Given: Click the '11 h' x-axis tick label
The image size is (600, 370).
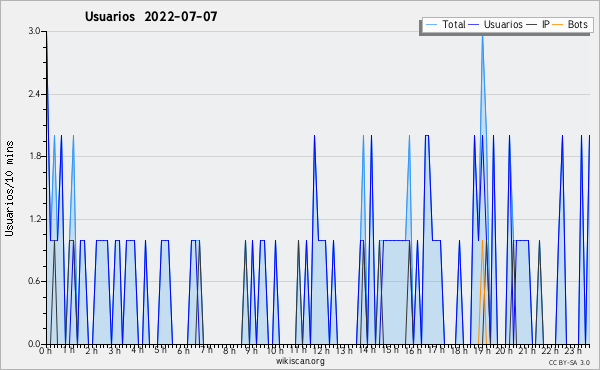Looking at the screenshot, I should (x=298, y=350).
